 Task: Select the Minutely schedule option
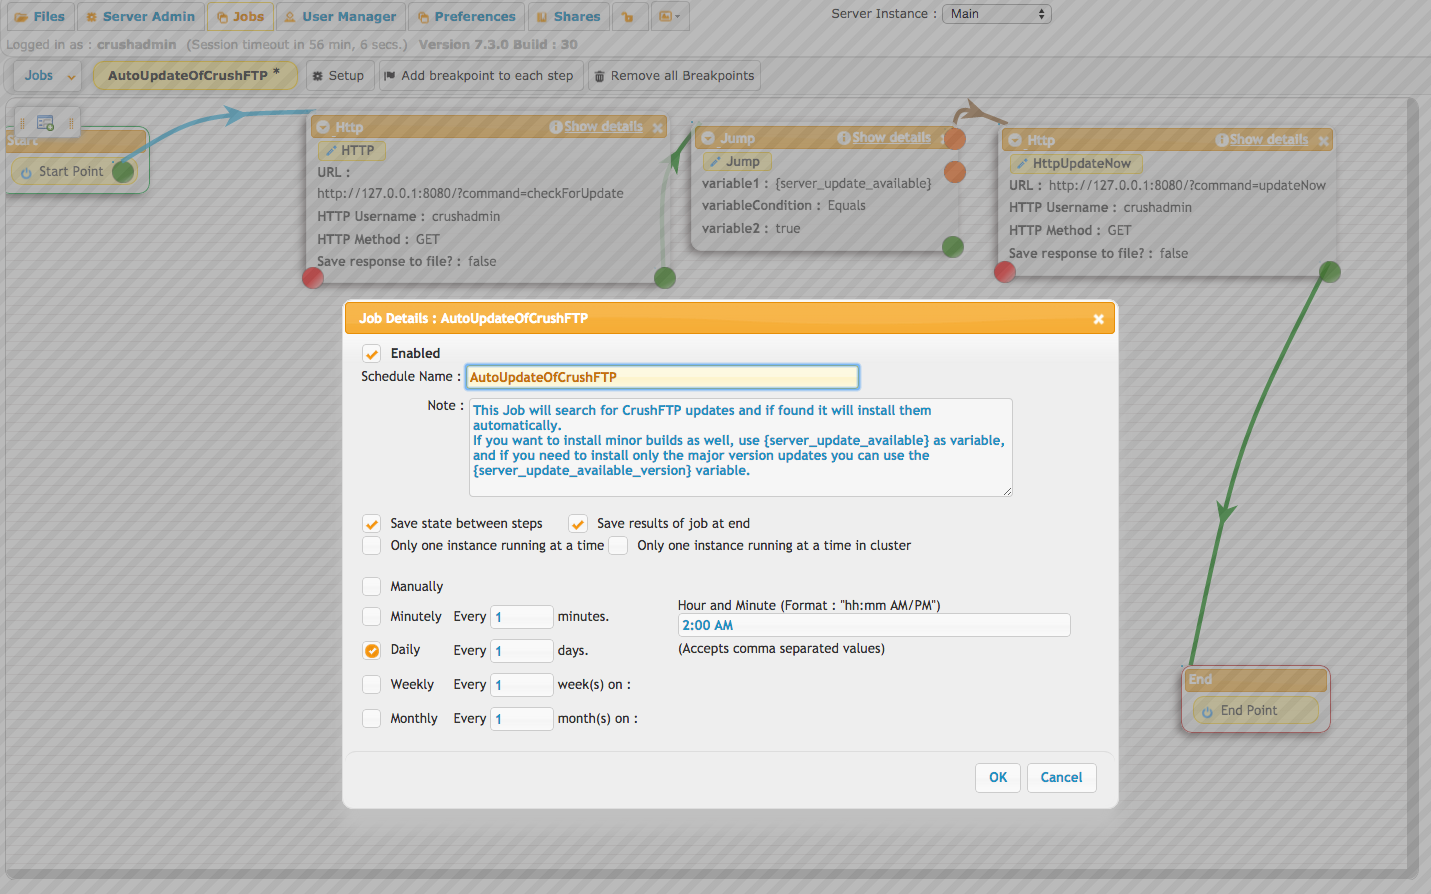(x=372, y=617)
